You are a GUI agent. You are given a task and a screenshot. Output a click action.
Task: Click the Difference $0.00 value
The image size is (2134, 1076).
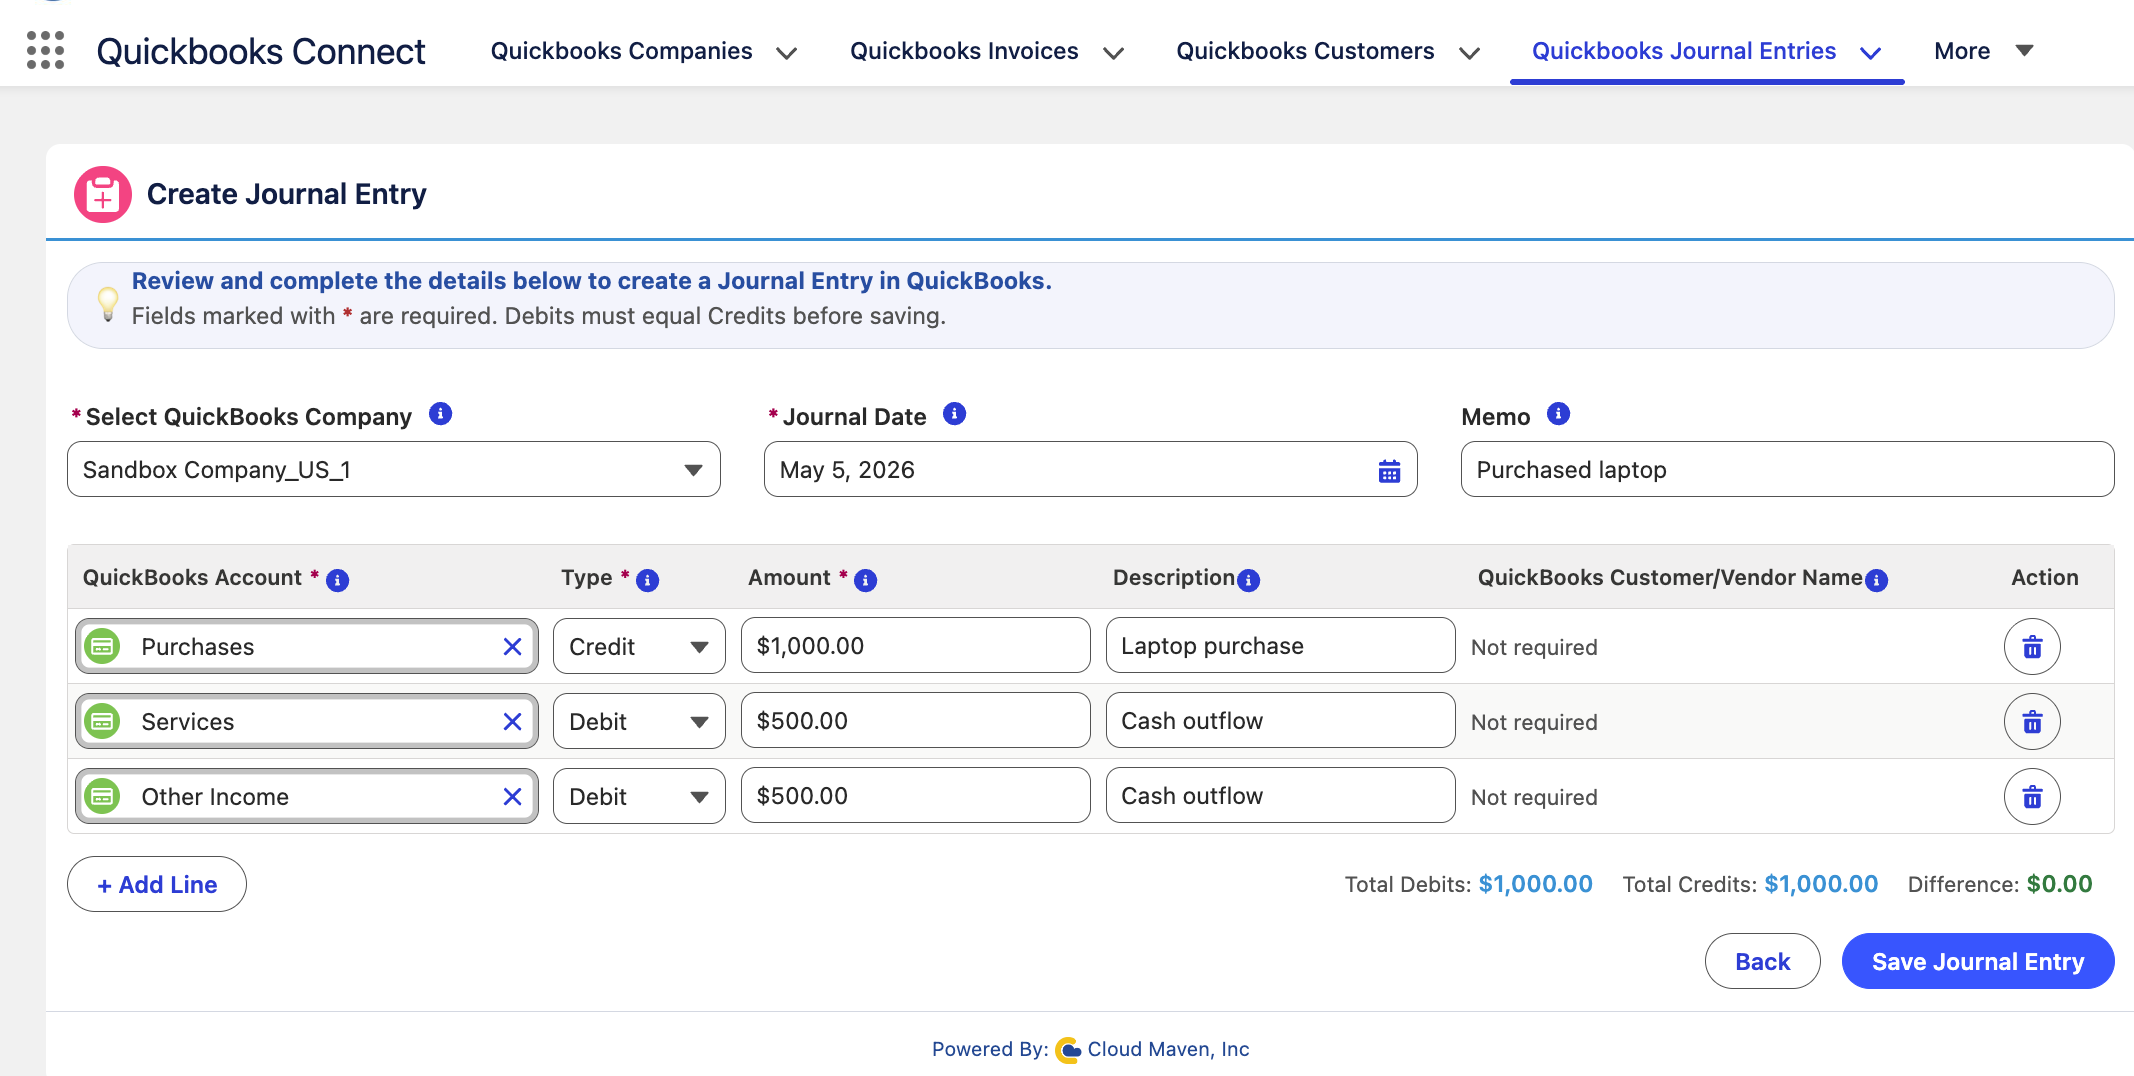2060,885
